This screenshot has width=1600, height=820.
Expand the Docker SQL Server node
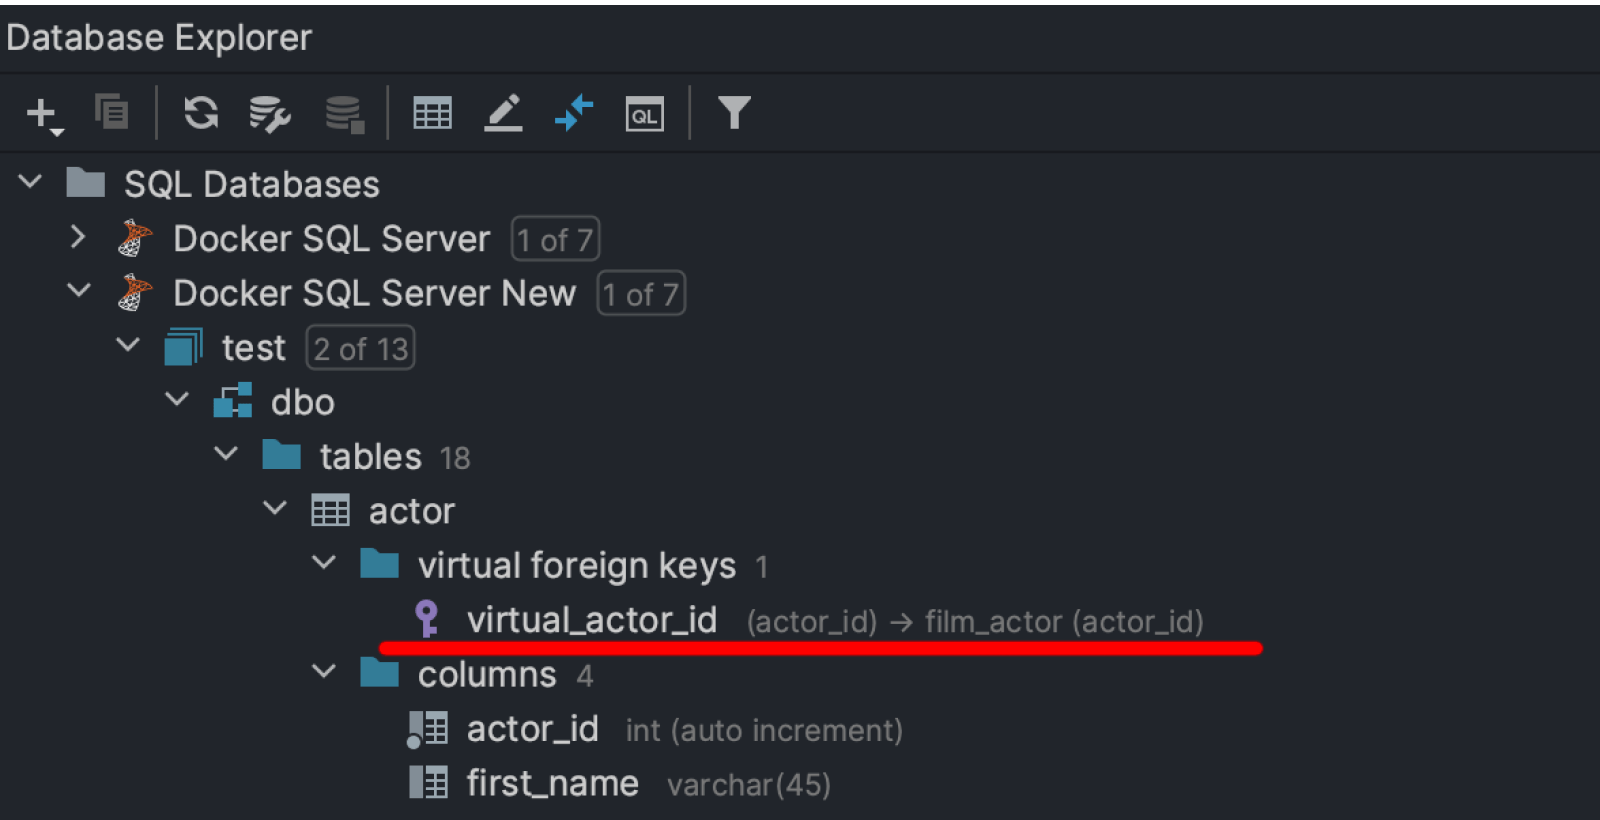coord(79,237)
